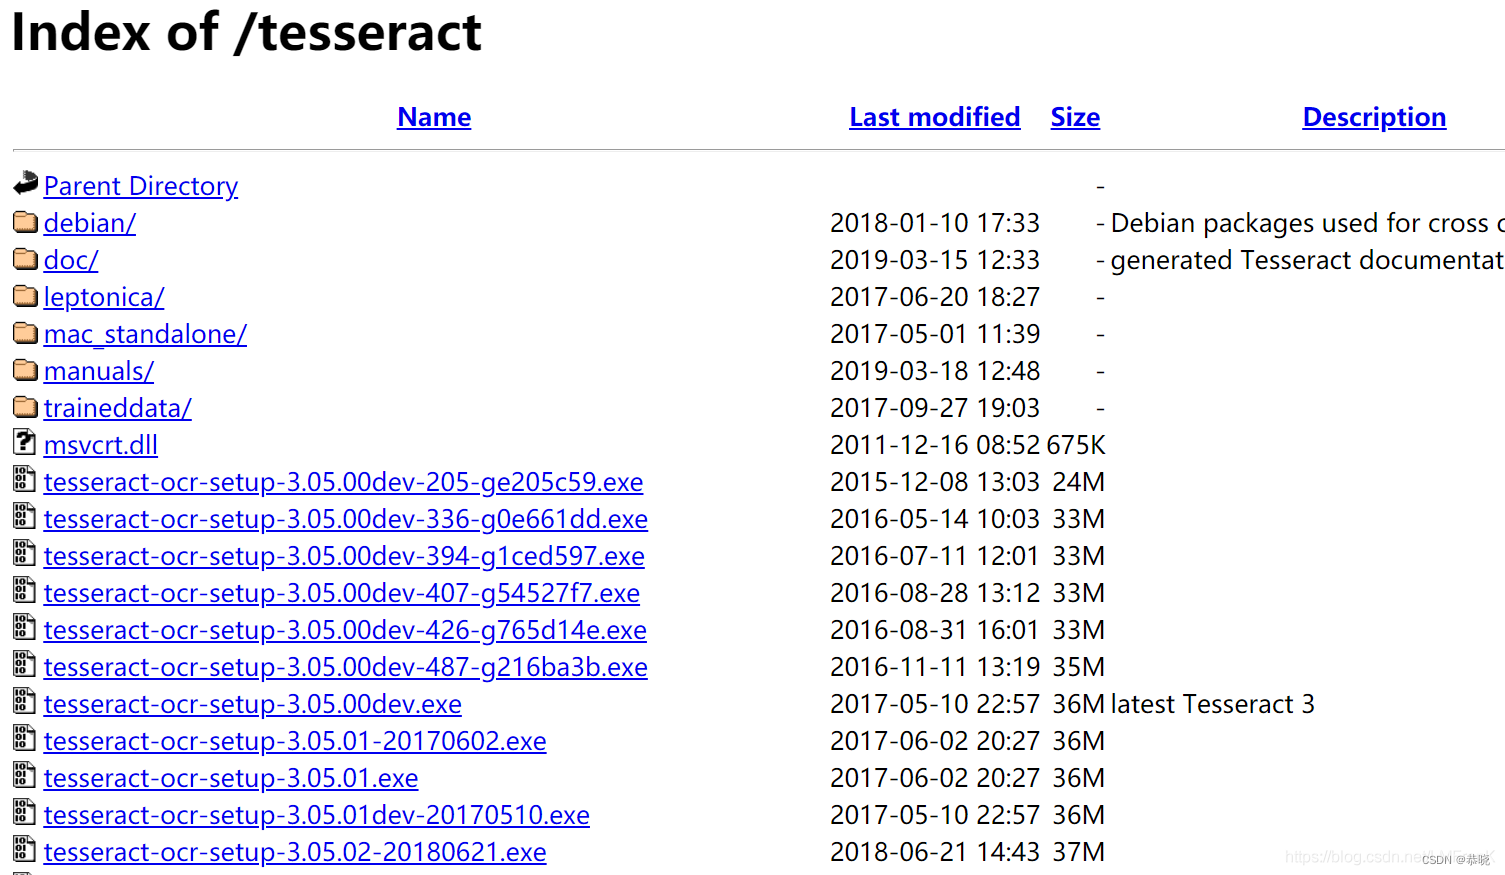The width and height of the screenshot is (1505, 875).
Task: Click the manuals folder icon
Action: tap(25, 369)
